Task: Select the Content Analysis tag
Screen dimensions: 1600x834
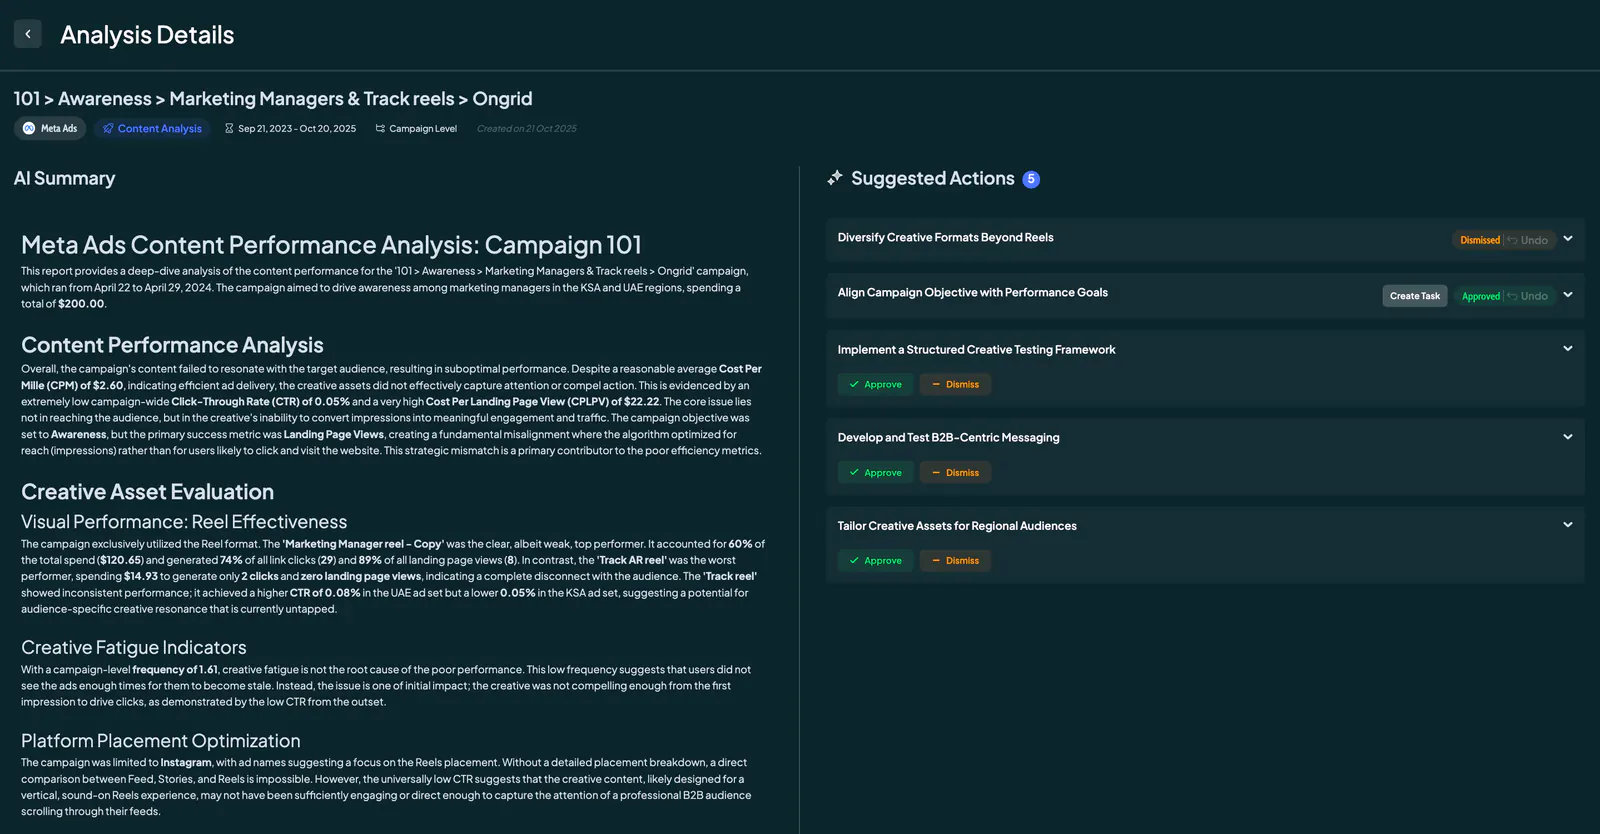Action: (152, 128)
